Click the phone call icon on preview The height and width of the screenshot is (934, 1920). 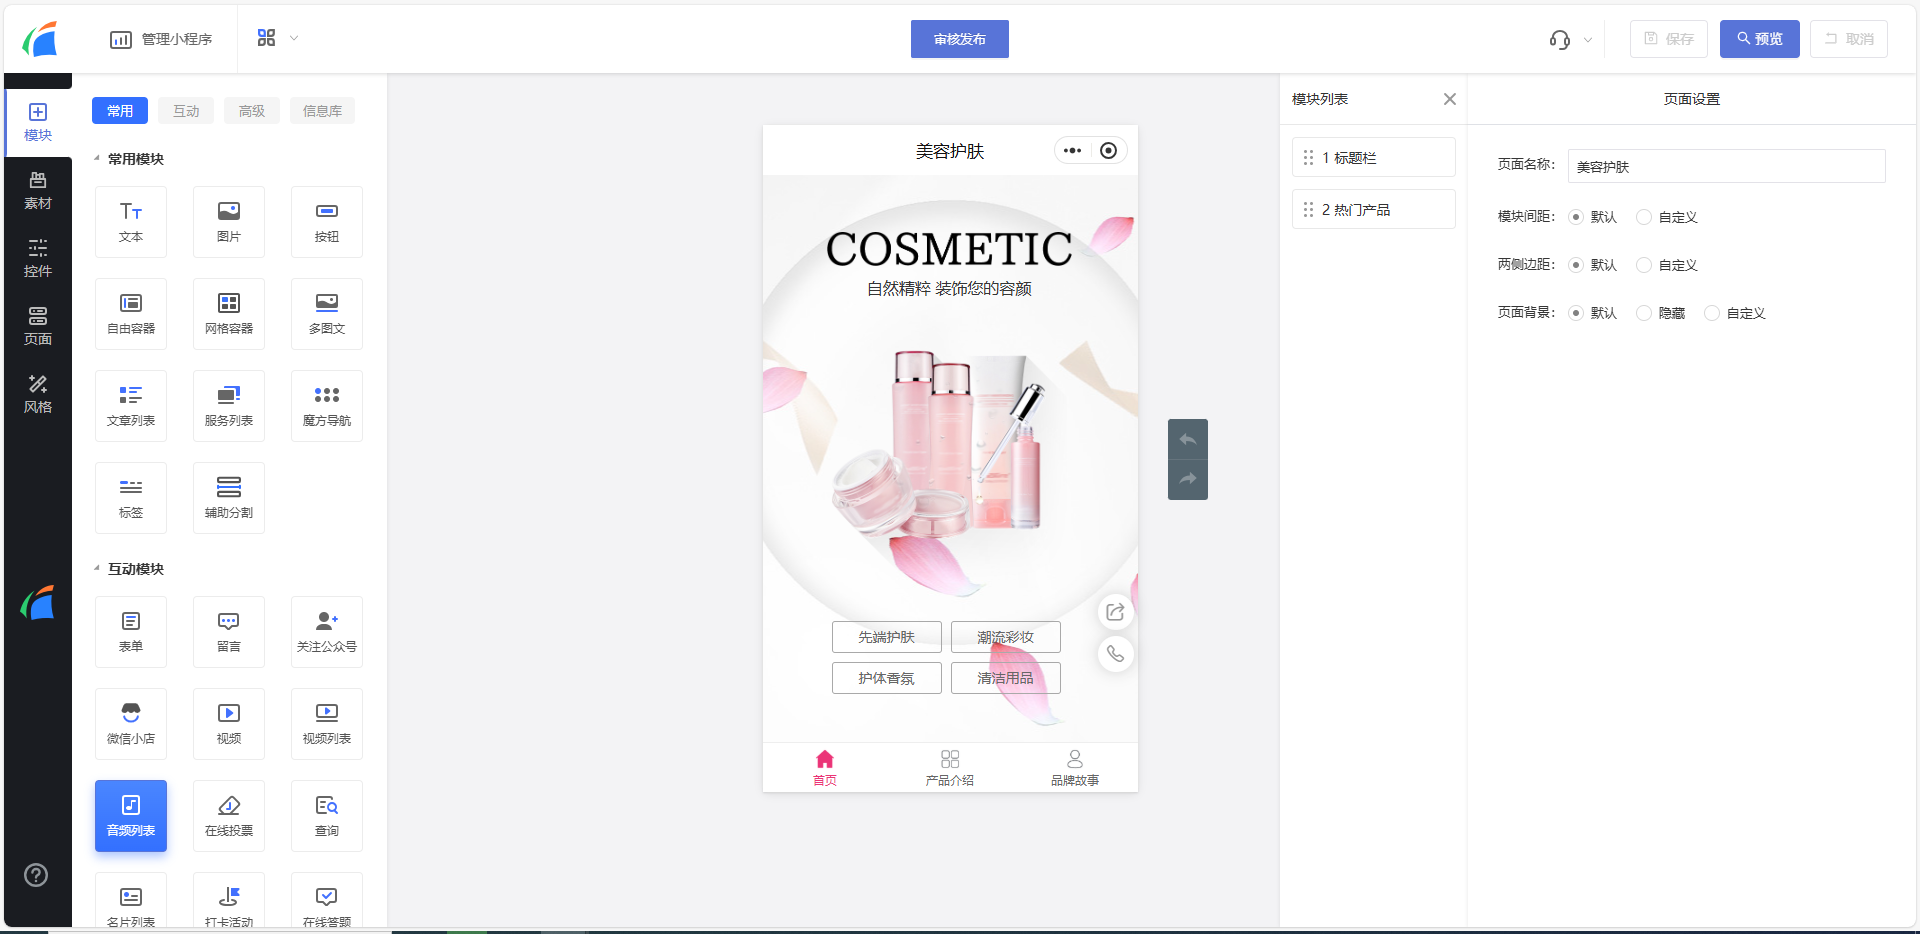click(1115, 654)
